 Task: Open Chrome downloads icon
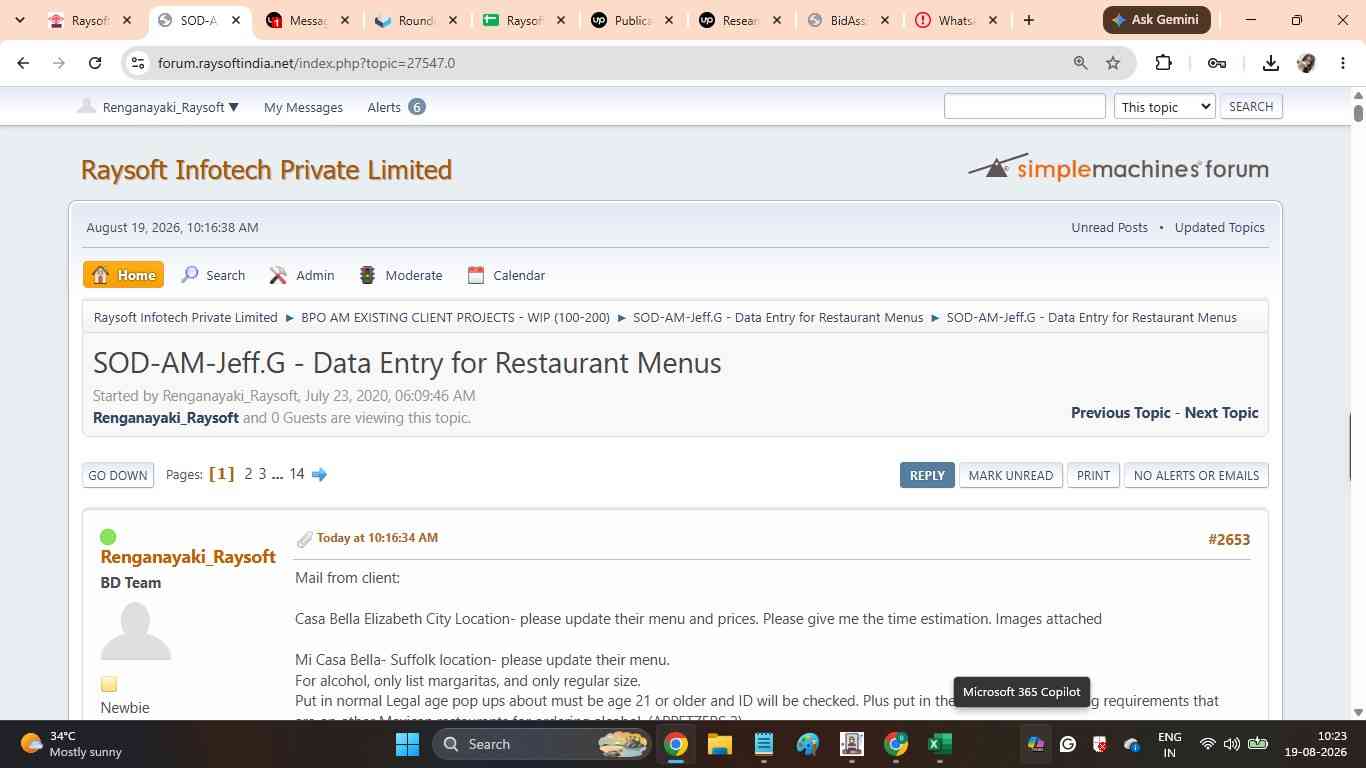[1271, 63]
